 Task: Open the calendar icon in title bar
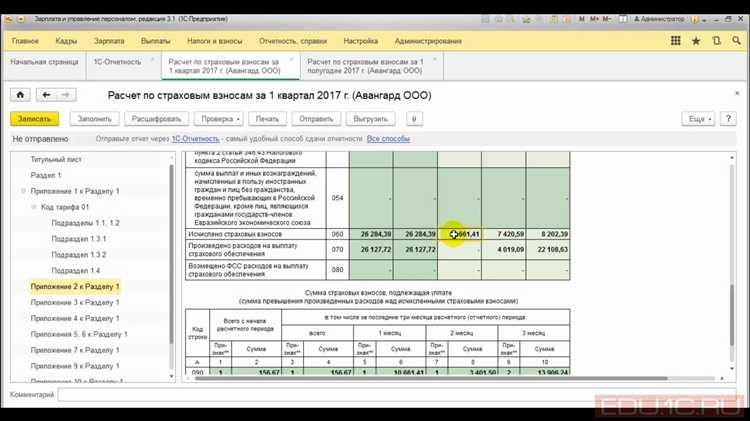click(567, 19)
